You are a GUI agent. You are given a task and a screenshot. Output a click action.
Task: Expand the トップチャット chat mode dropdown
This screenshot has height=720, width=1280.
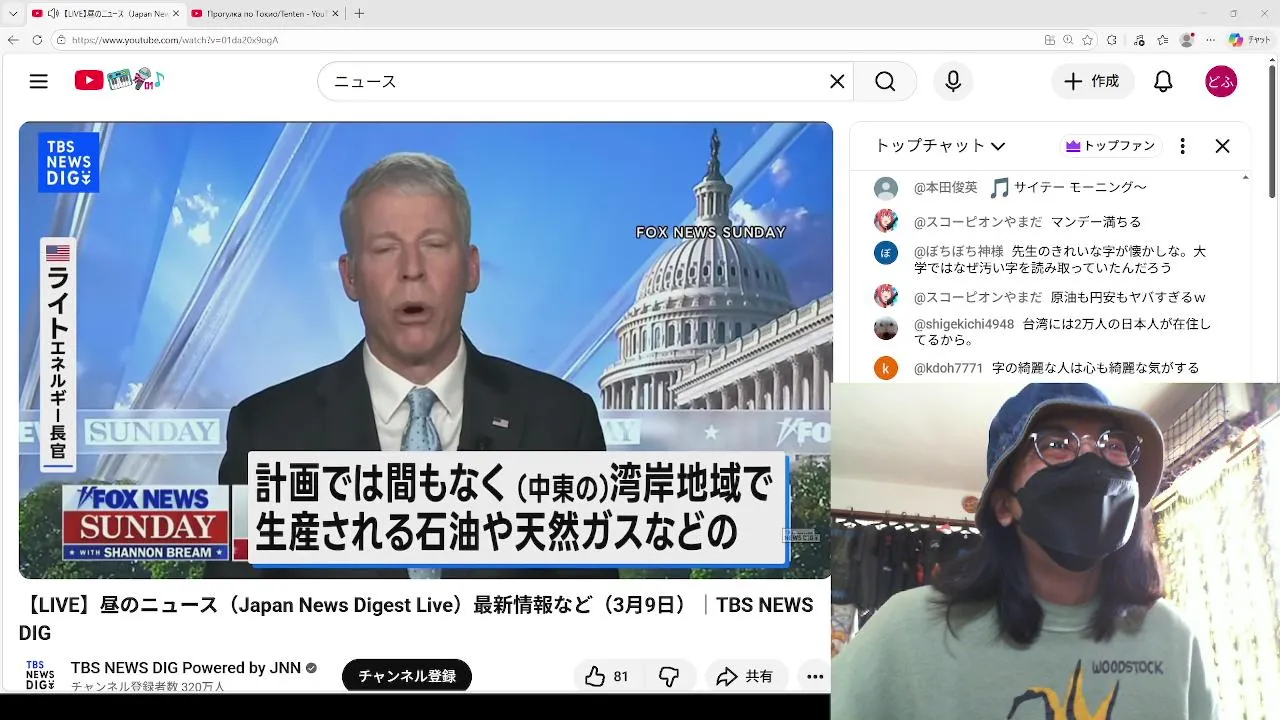(940, 146)
